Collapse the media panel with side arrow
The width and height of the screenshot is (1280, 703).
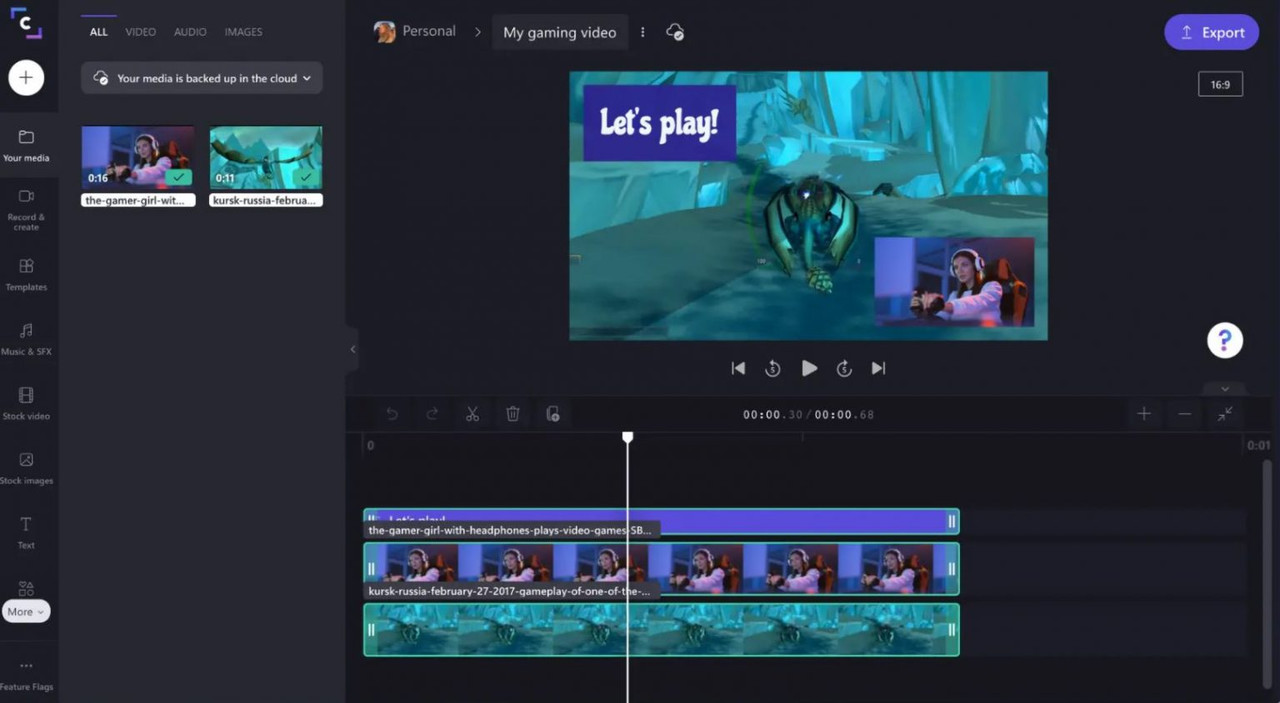click(x=352, y=349)
